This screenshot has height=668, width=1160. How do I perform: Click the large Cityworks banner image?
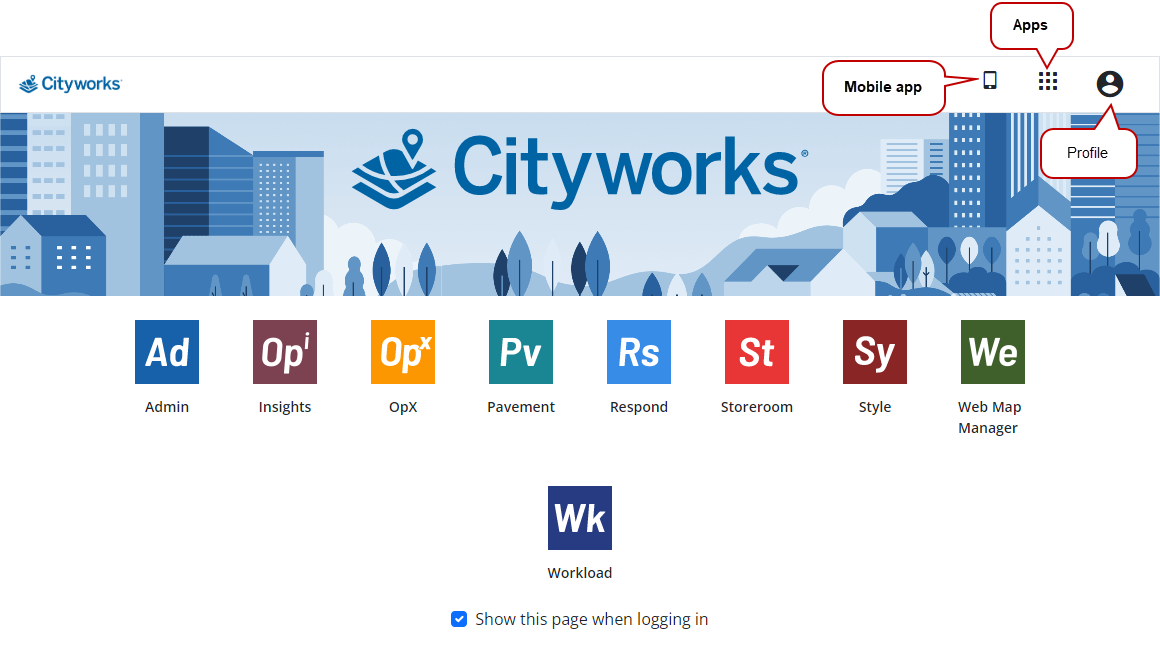pos(580,205)
